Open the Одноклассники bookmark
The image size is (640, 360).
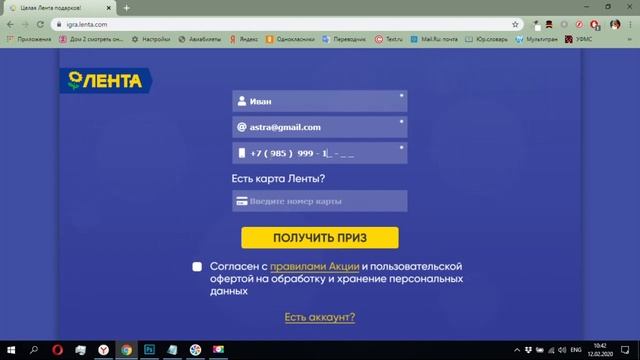(x=290, y=39)
